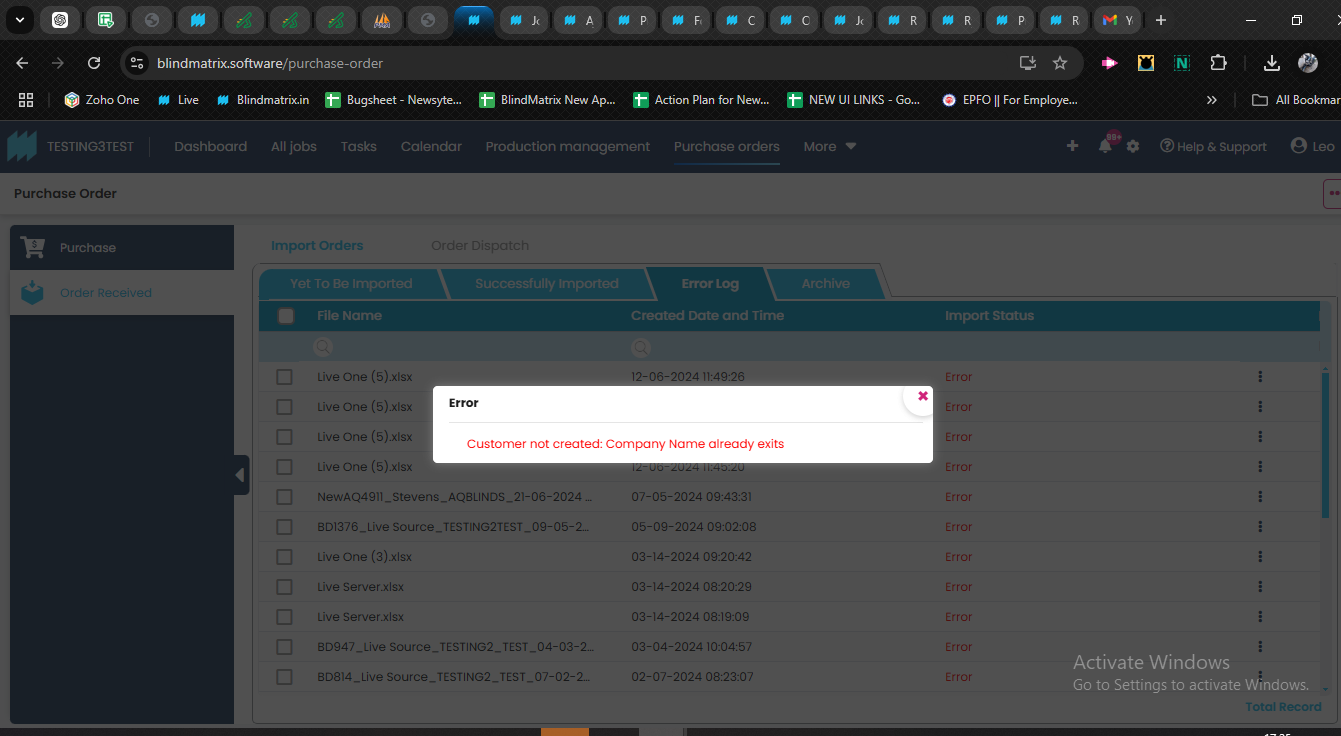The image size is (1341, 736).
Task: Close the Error dialog with the X
Action: [922, 396]
